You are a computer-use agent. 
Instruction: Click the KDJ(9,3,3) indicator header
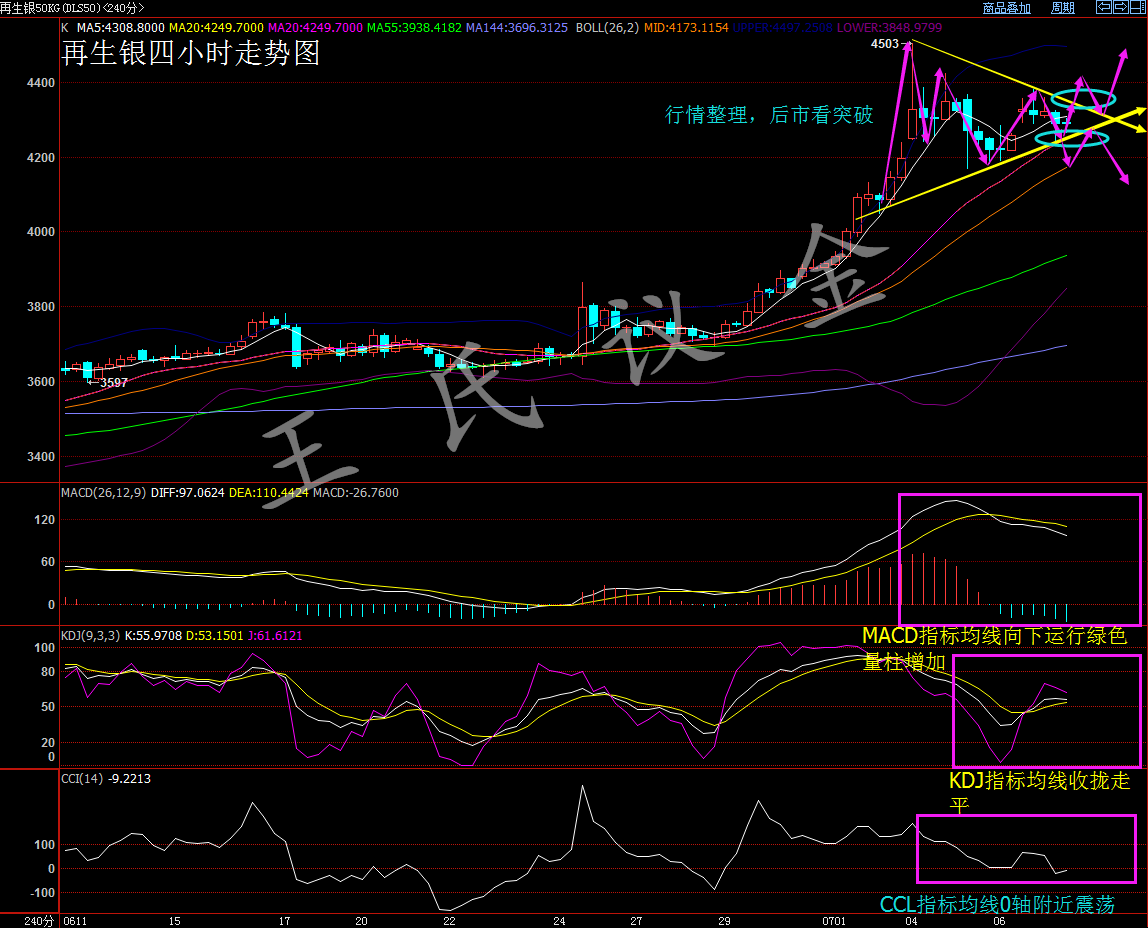point(89,635)
